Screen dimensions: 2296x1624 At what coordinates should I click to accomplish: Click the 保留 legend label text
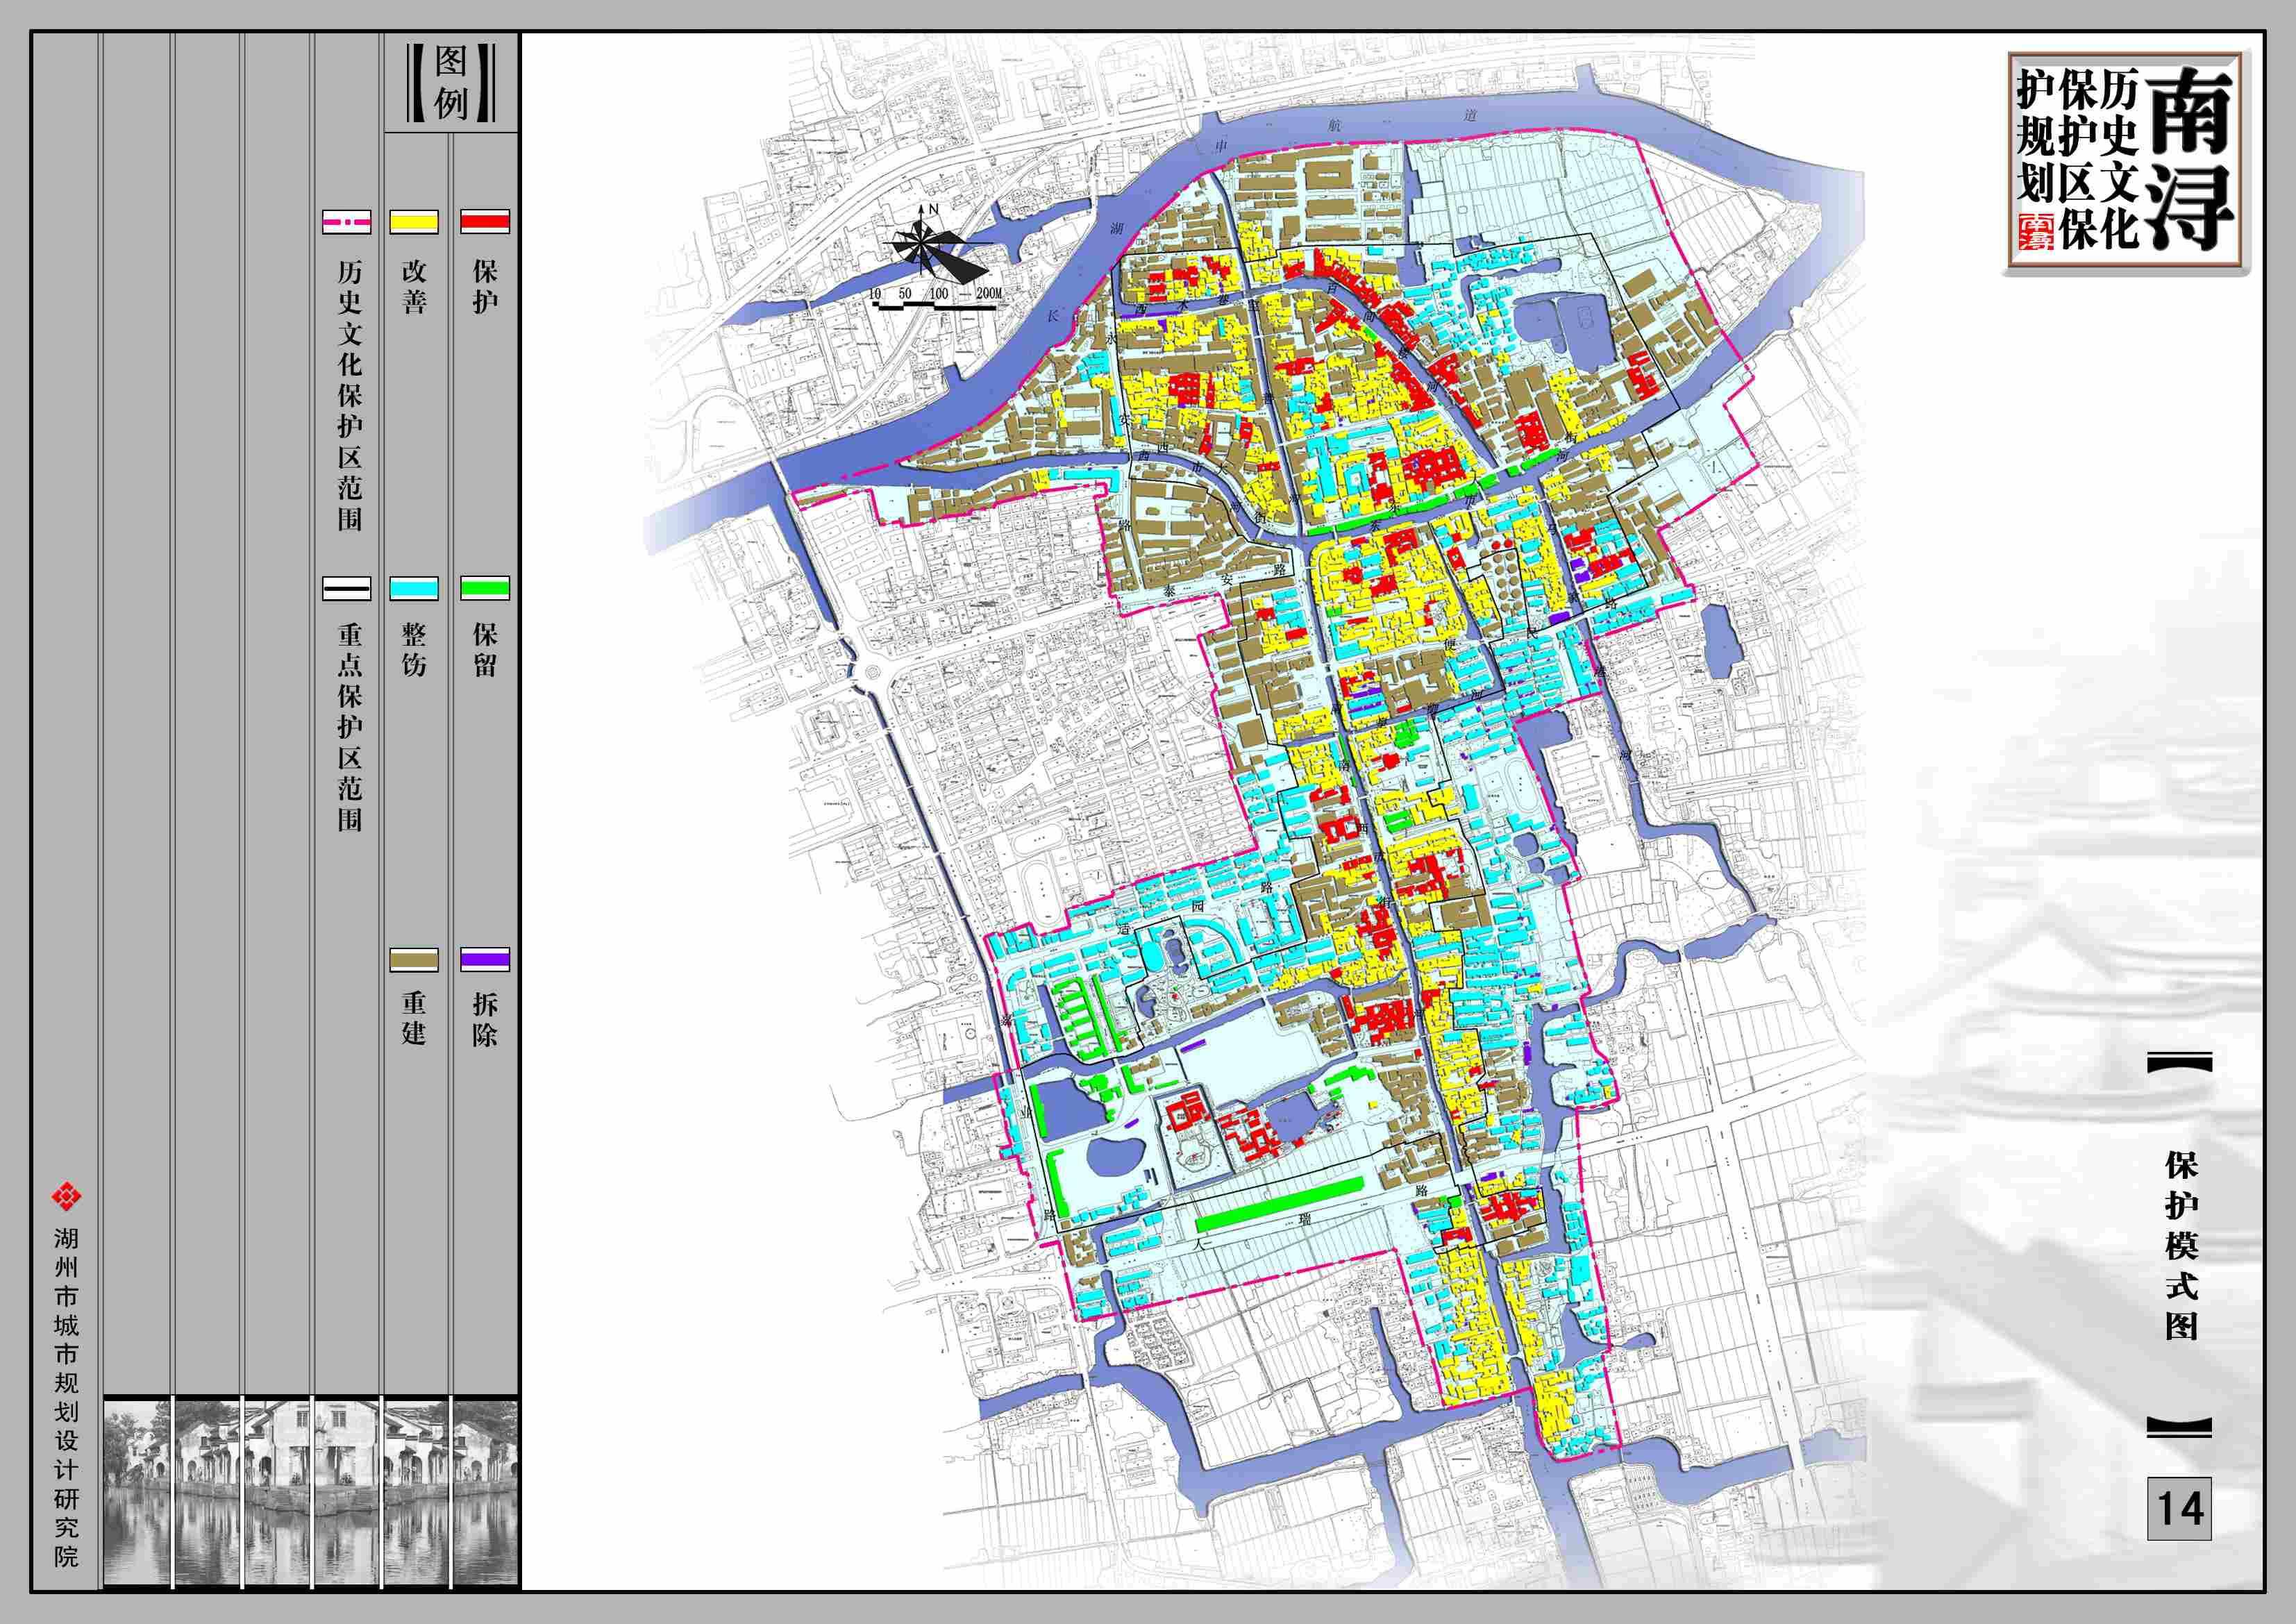tap(485, 650)
